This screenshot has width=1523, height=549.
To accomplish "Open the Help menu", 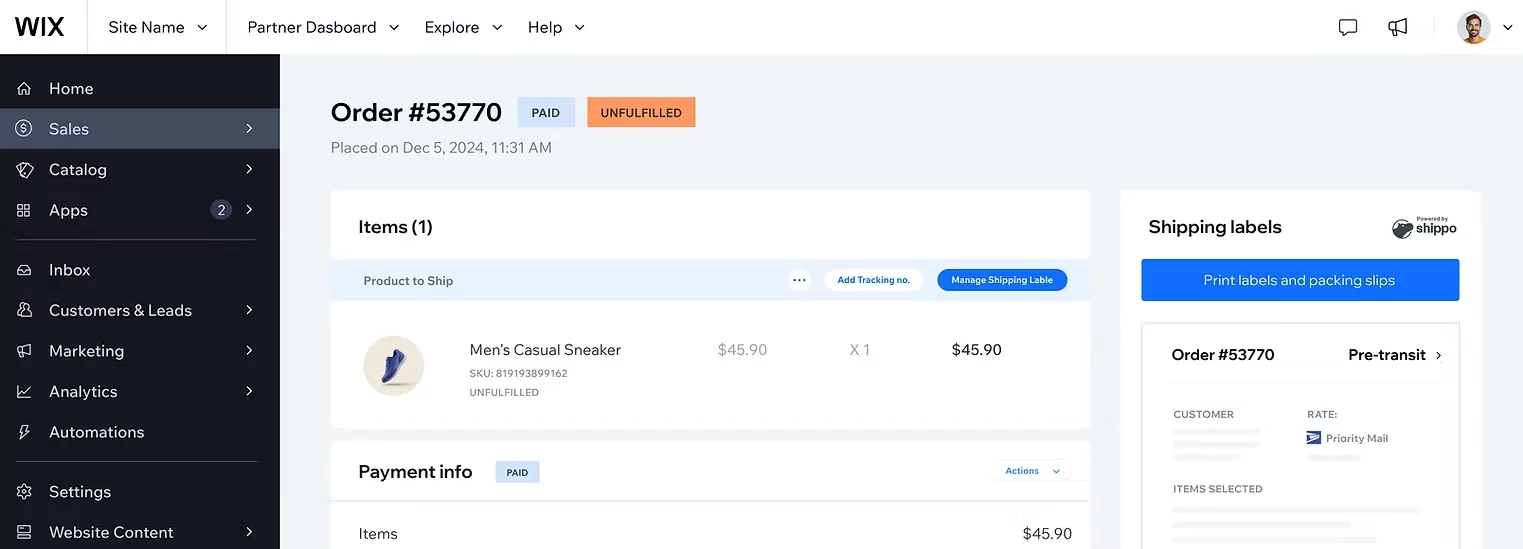I will click(x=556, y=27).
